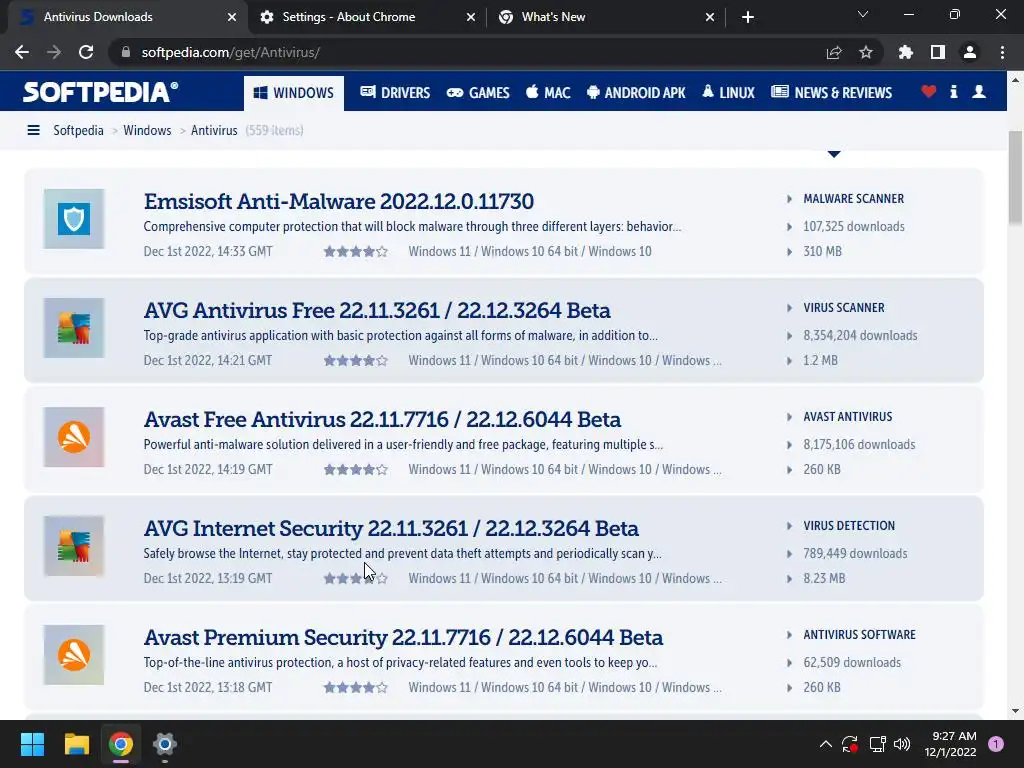Viewport: 1024px width, 768px height.
Task: Open the GAMES section
Action: coord(478,93)
